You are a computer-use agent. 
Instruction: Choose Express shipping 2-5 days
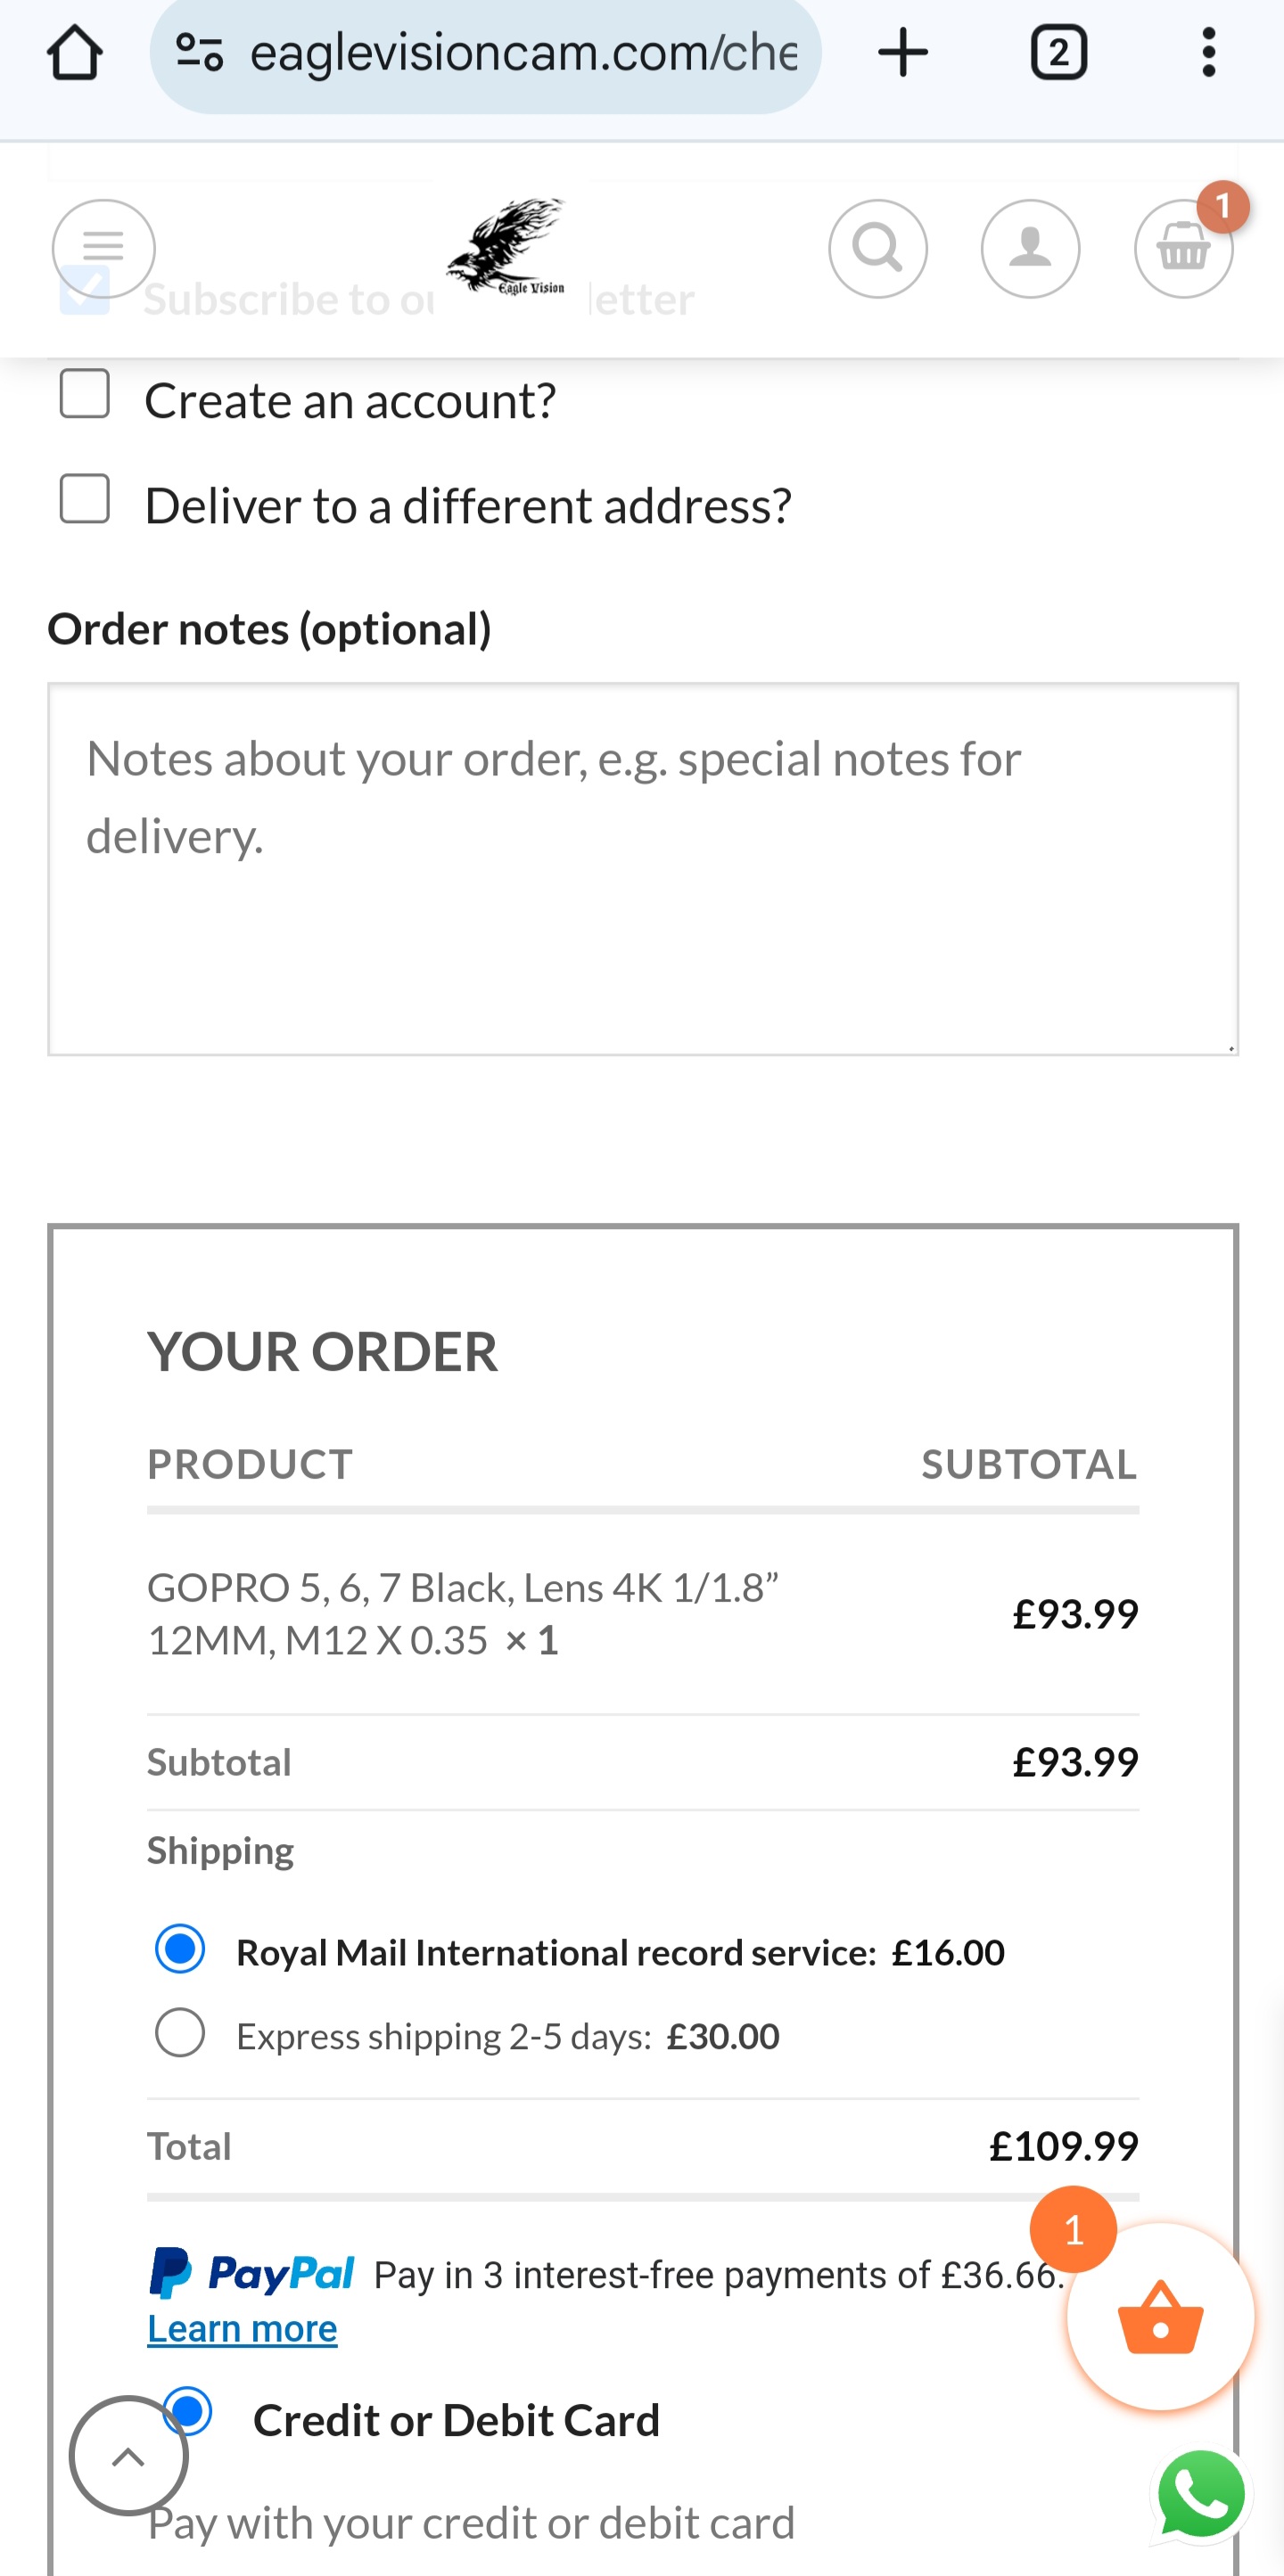pos(180,2032)
